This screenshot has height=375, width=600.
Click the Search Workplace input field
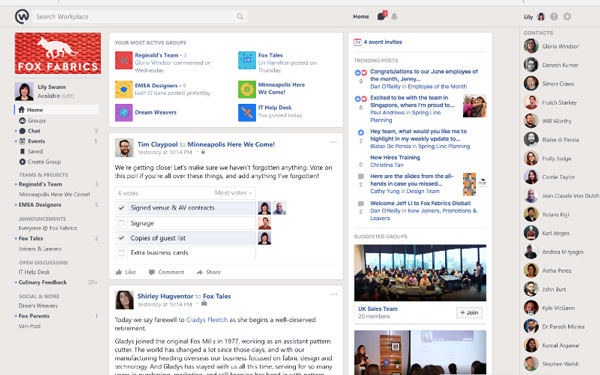click(139, 16)
